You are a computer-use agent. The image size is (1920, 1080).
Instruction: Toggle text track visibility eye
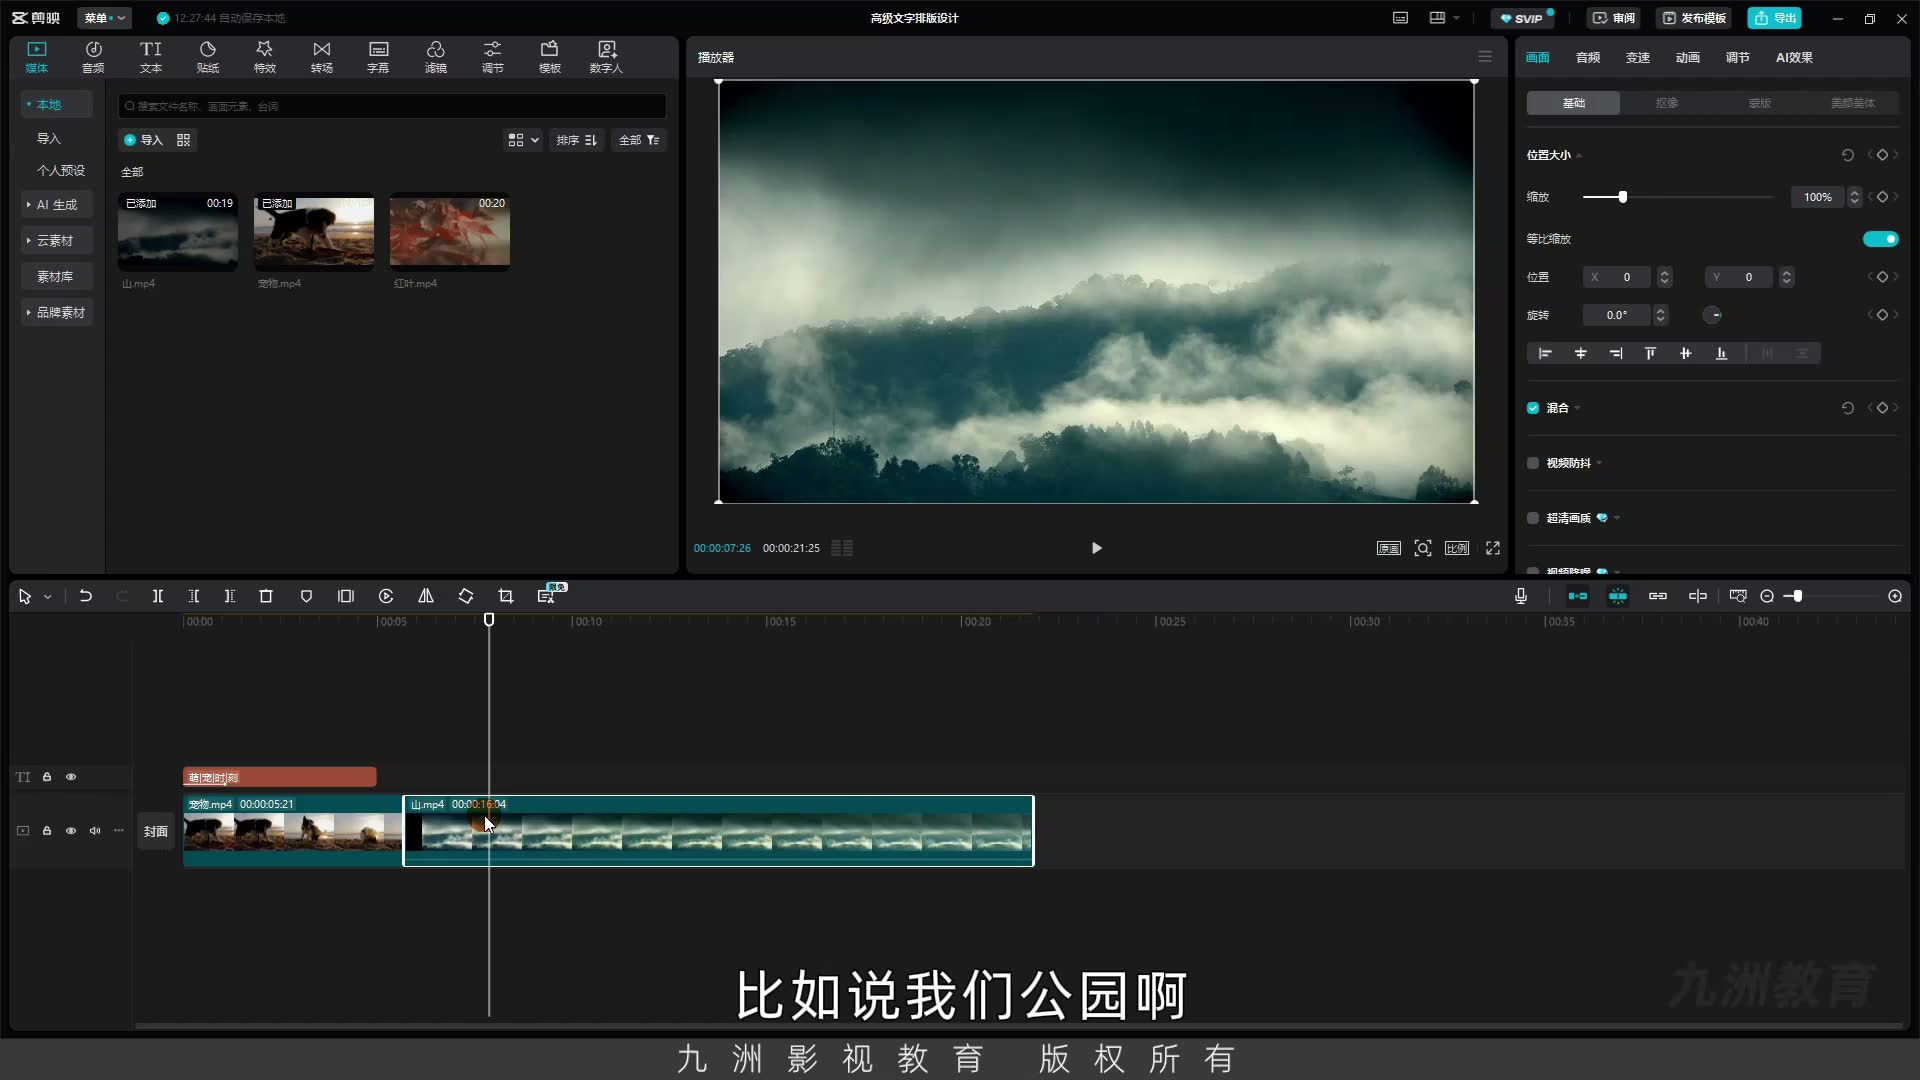(x=71, y=777)
